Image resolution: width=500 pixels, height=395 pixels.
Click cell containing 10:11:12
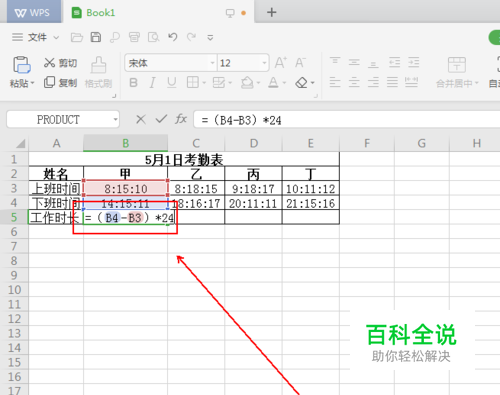pyautogui.click(x=310, y=188)
